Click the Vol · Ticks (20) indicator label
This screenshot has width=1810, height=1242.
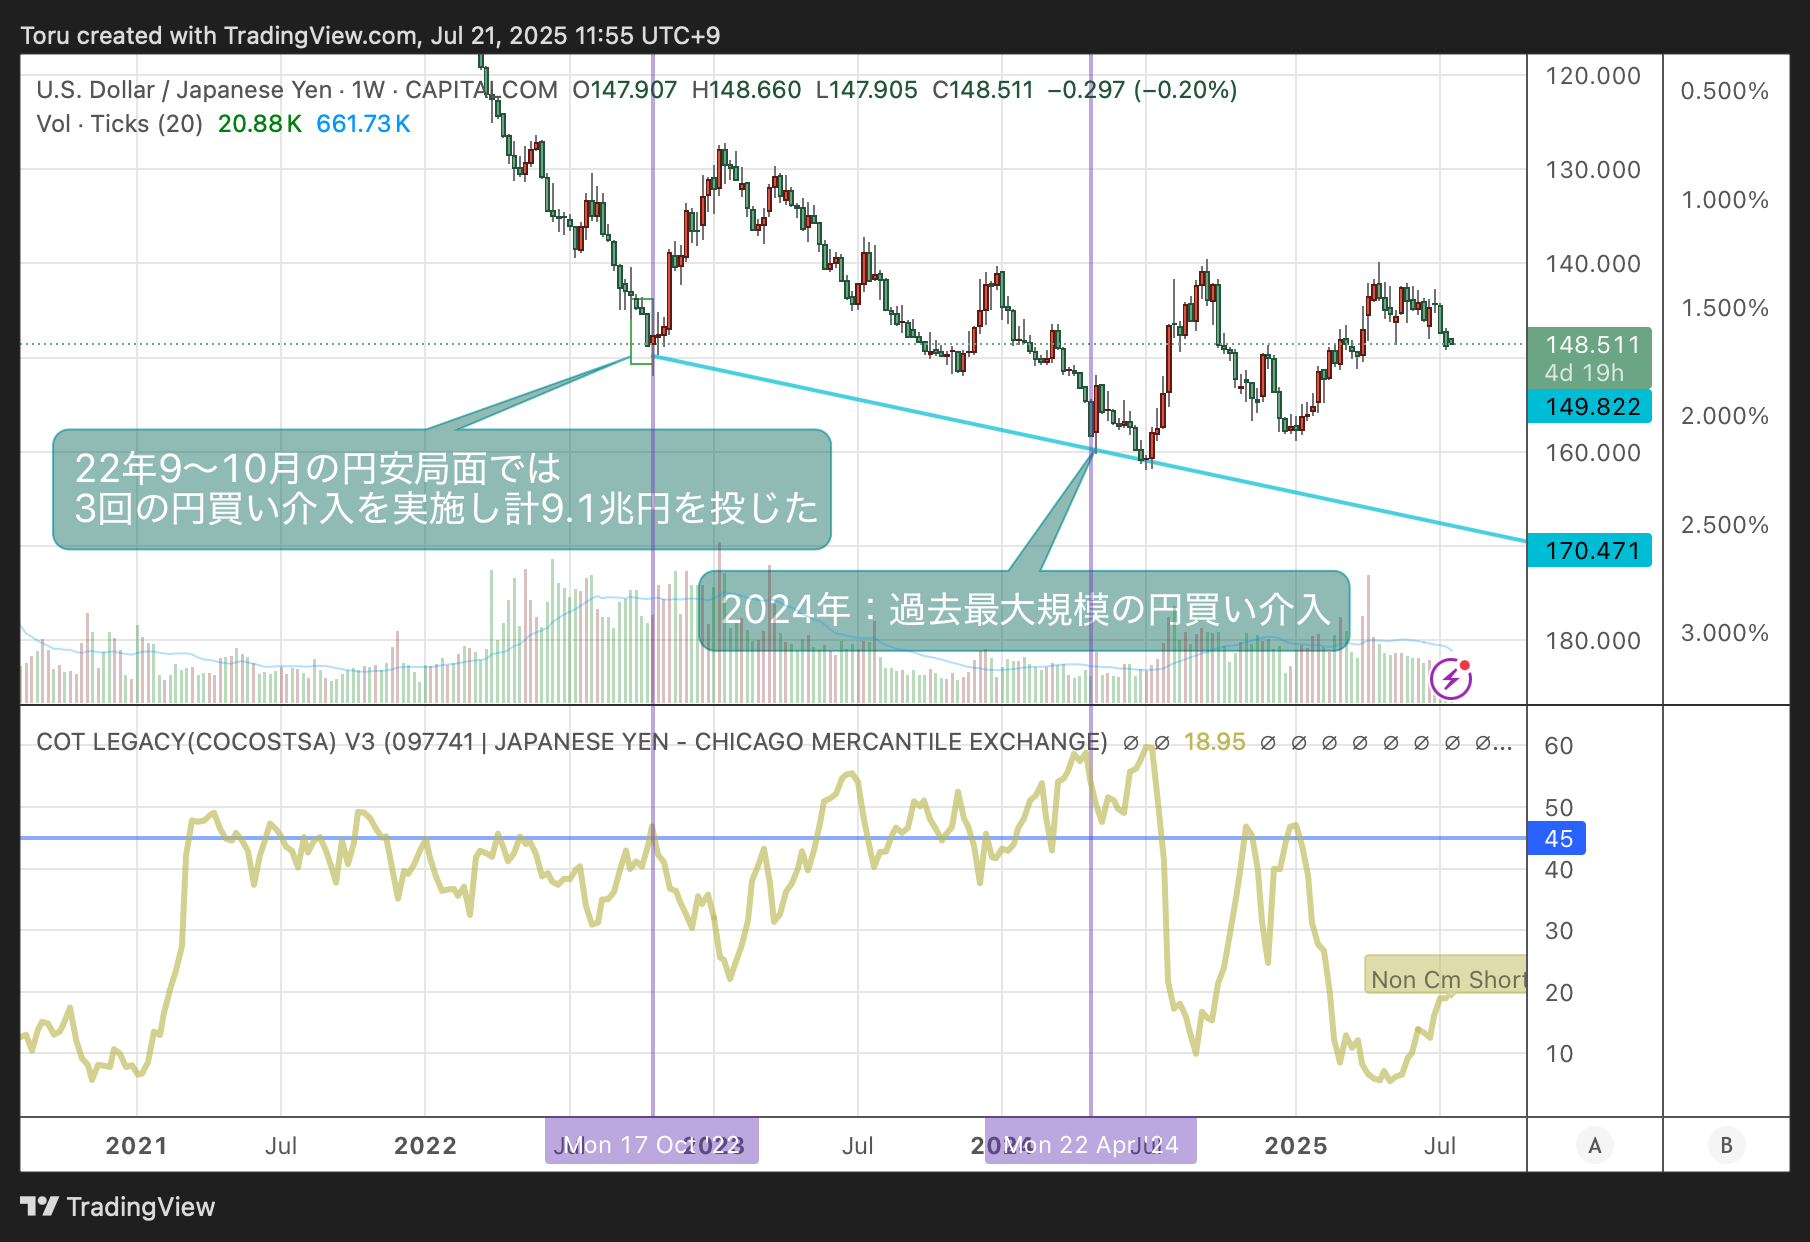point(119,124)
